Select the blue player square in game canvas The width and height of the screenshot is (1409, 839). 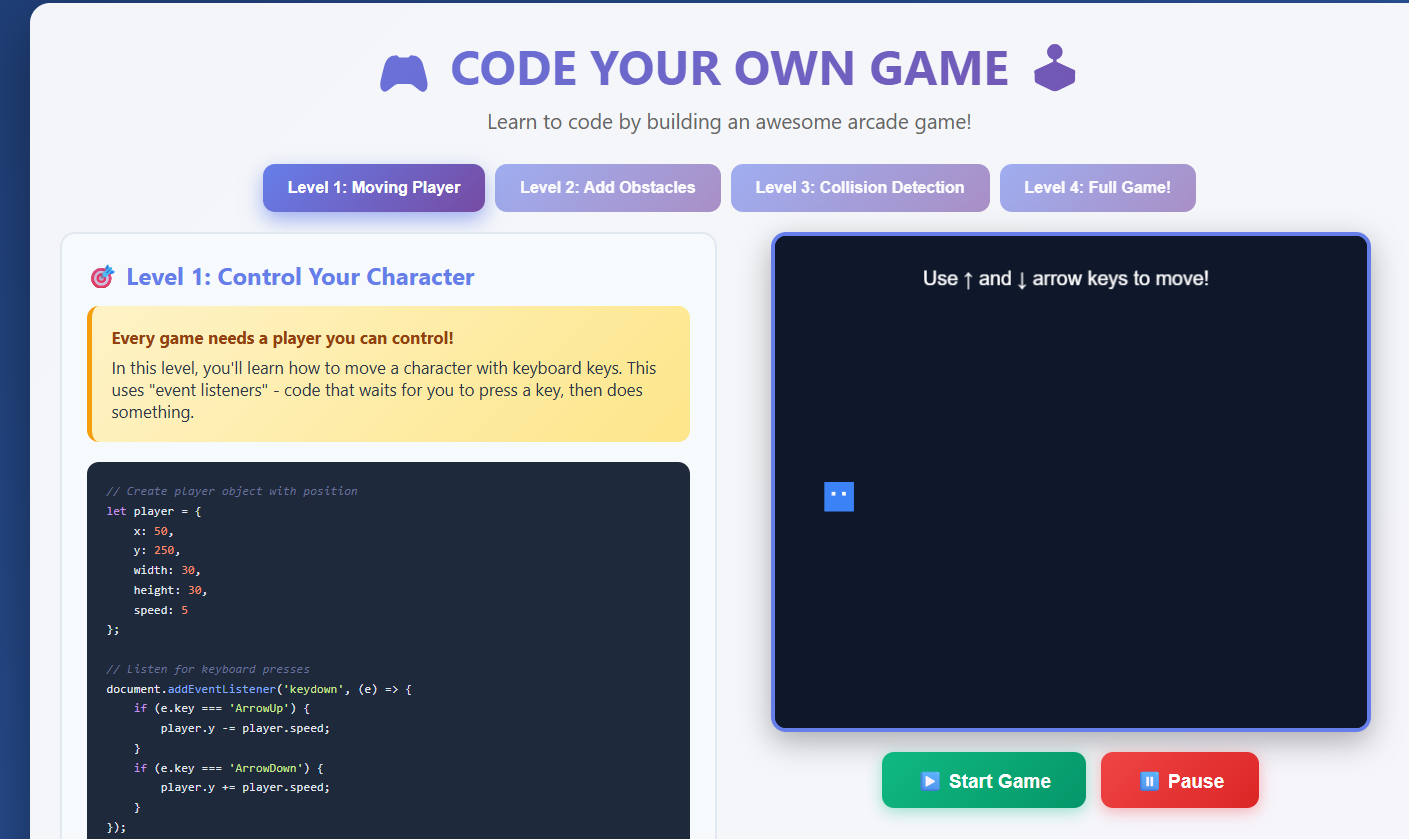tap(839, 496)
